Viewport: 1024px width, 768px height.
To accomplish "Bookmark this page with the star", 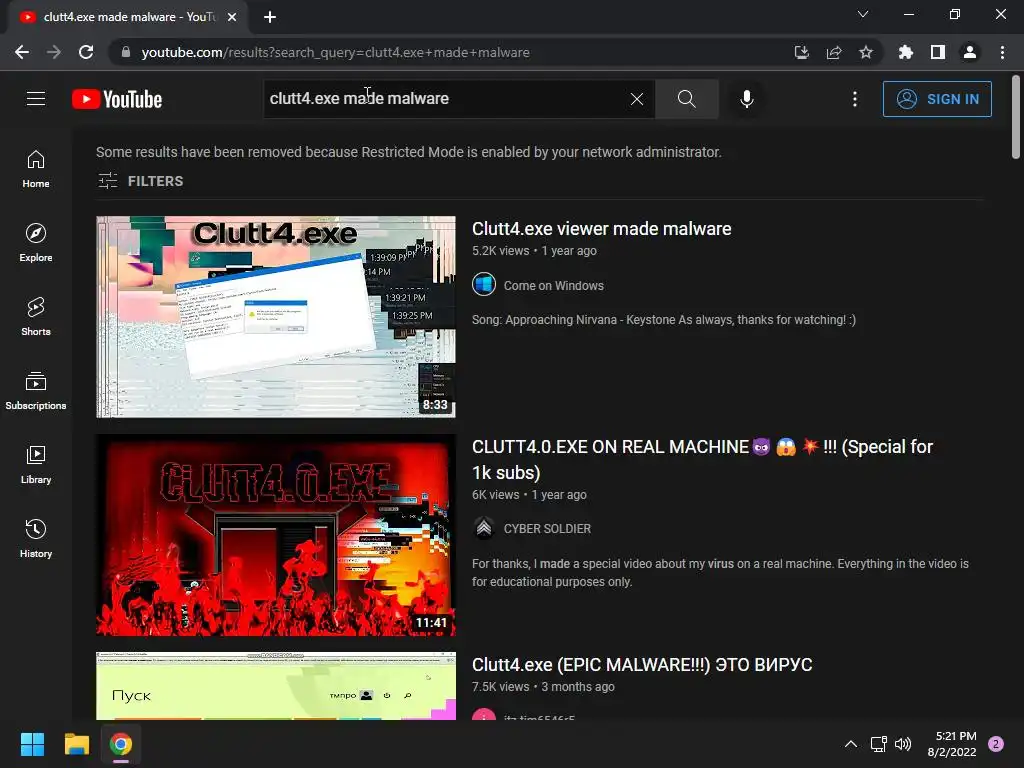I will click(x=866, y=52).
